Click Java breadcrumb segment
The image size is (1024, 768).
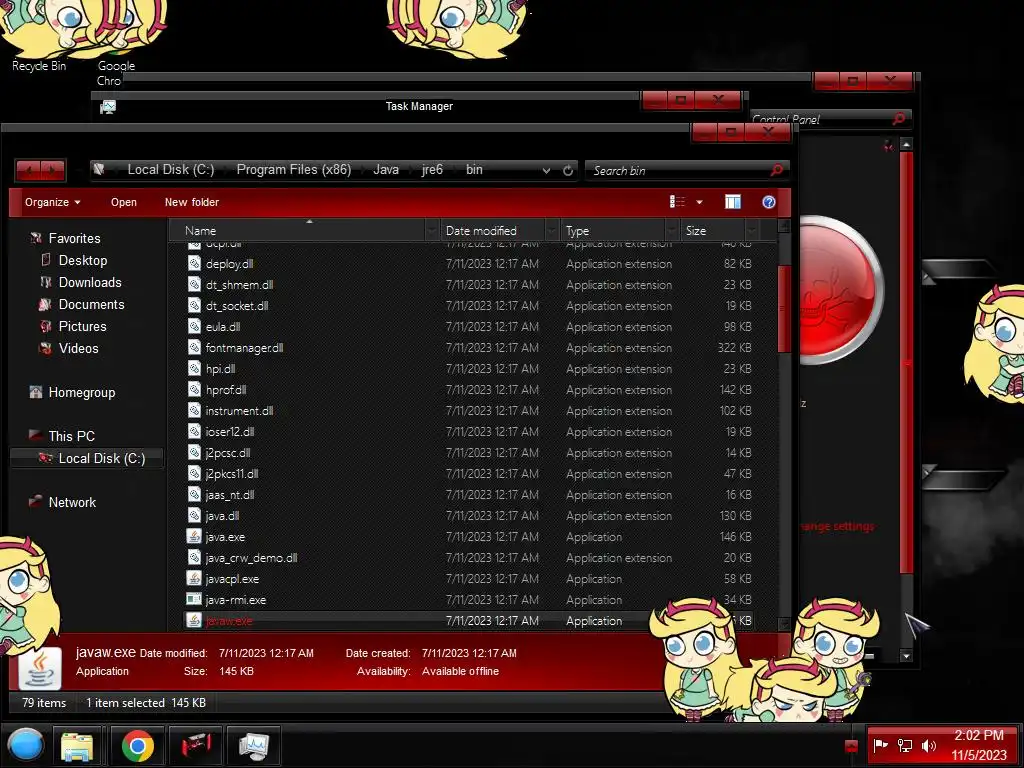pyautogui.click(x=386, y=170)
